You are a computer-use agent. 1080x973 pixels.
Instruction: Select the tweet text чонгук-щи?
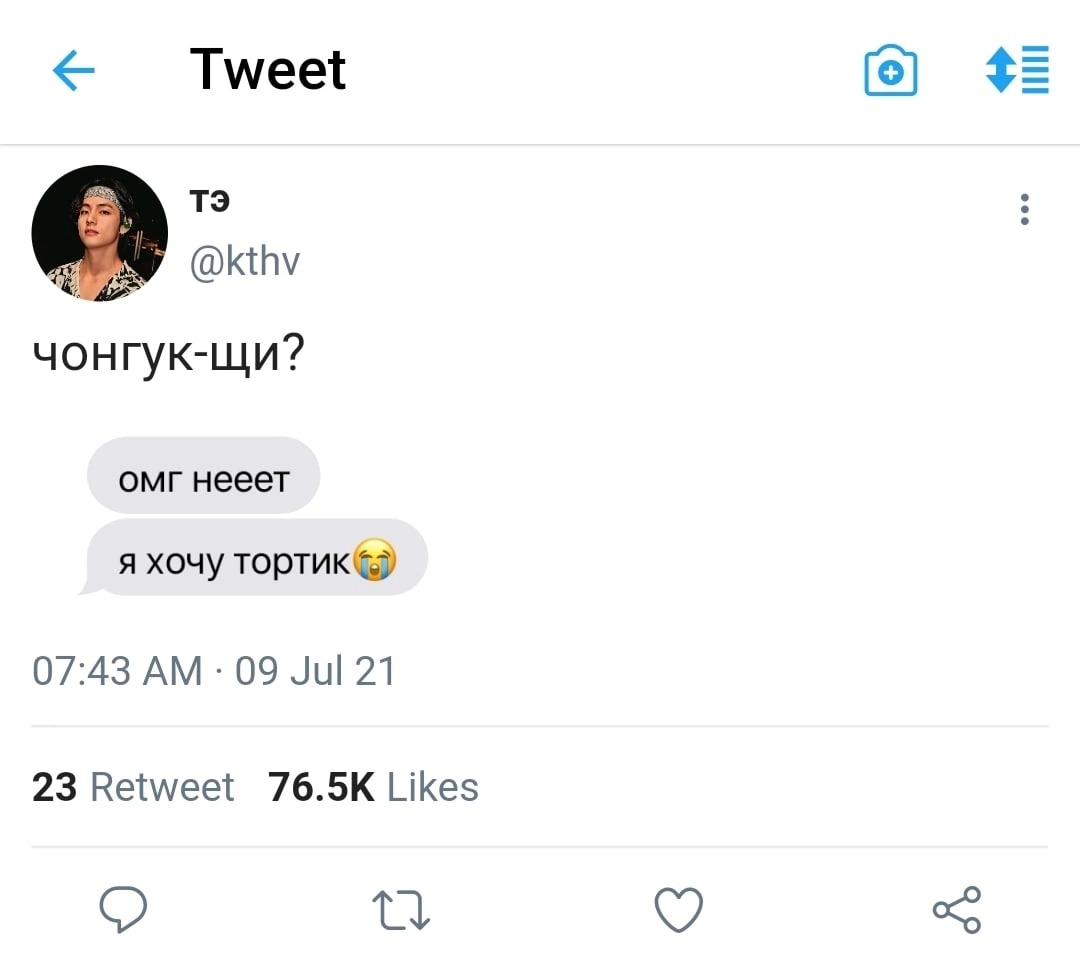pyautogui.click(x=168, y=355)
